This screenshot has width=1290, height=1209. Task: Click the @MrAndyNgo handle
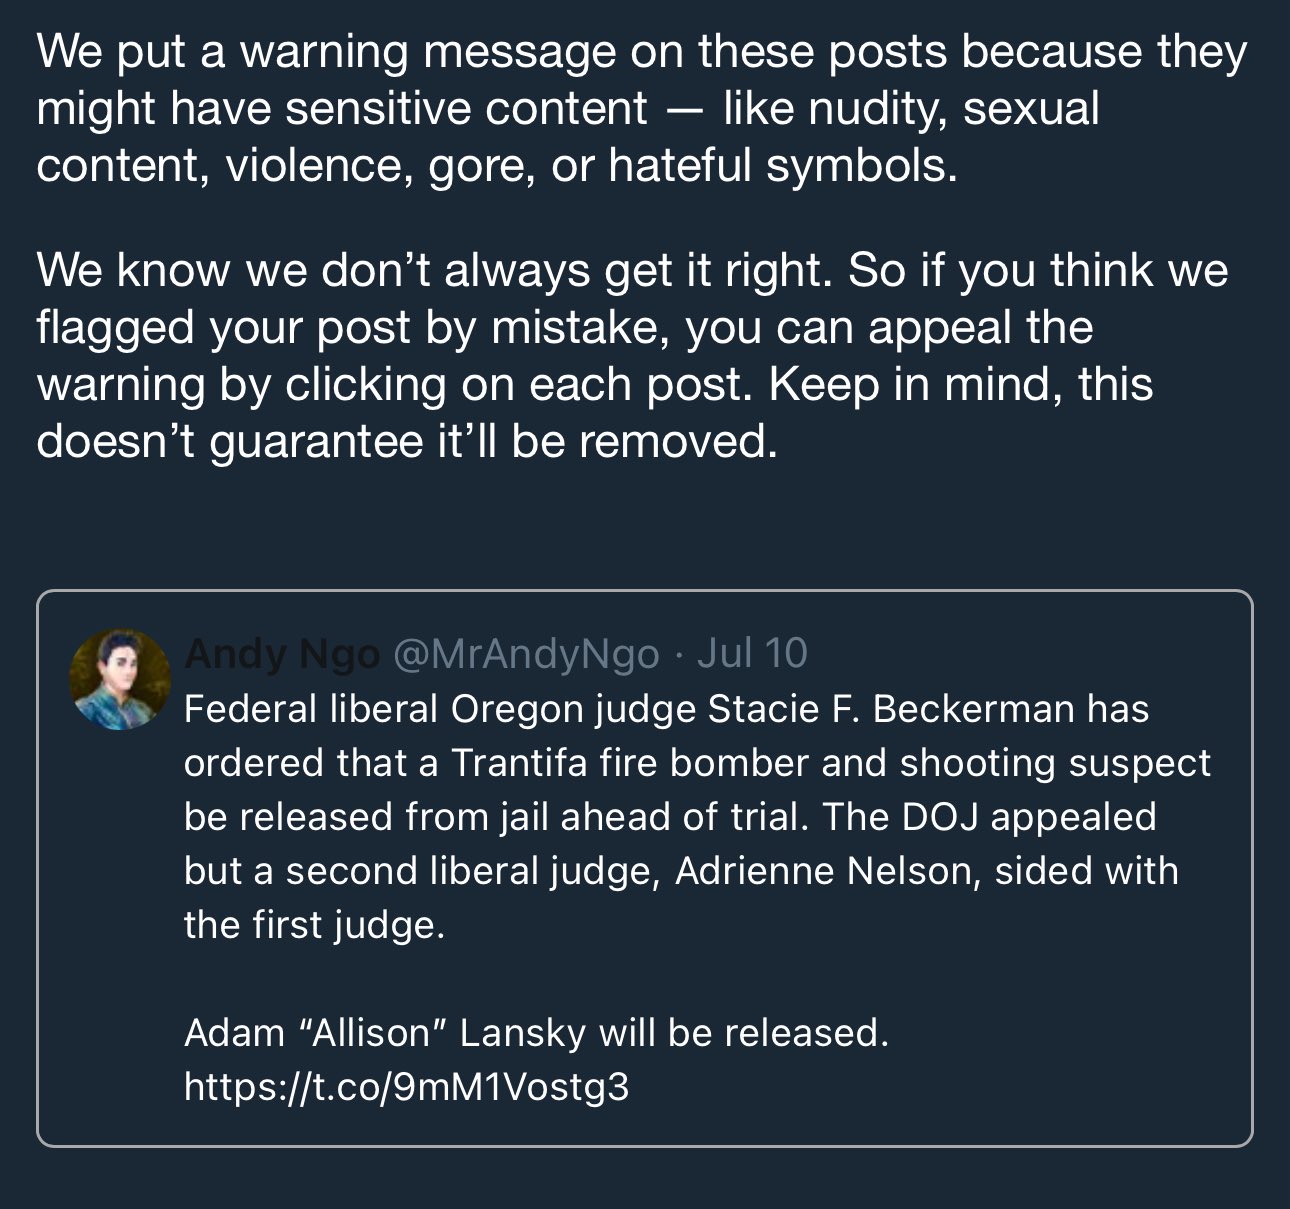coord(526,654)
